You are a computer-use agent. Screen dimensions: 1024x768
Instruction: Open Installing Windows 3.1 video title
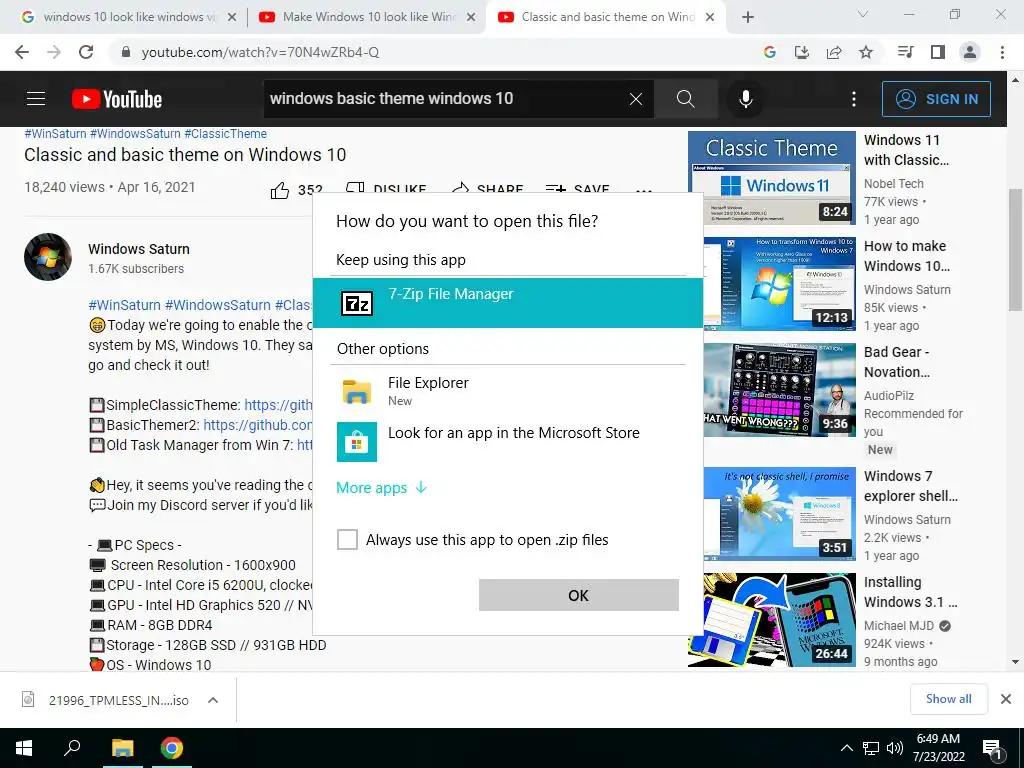tap(910, 592)
